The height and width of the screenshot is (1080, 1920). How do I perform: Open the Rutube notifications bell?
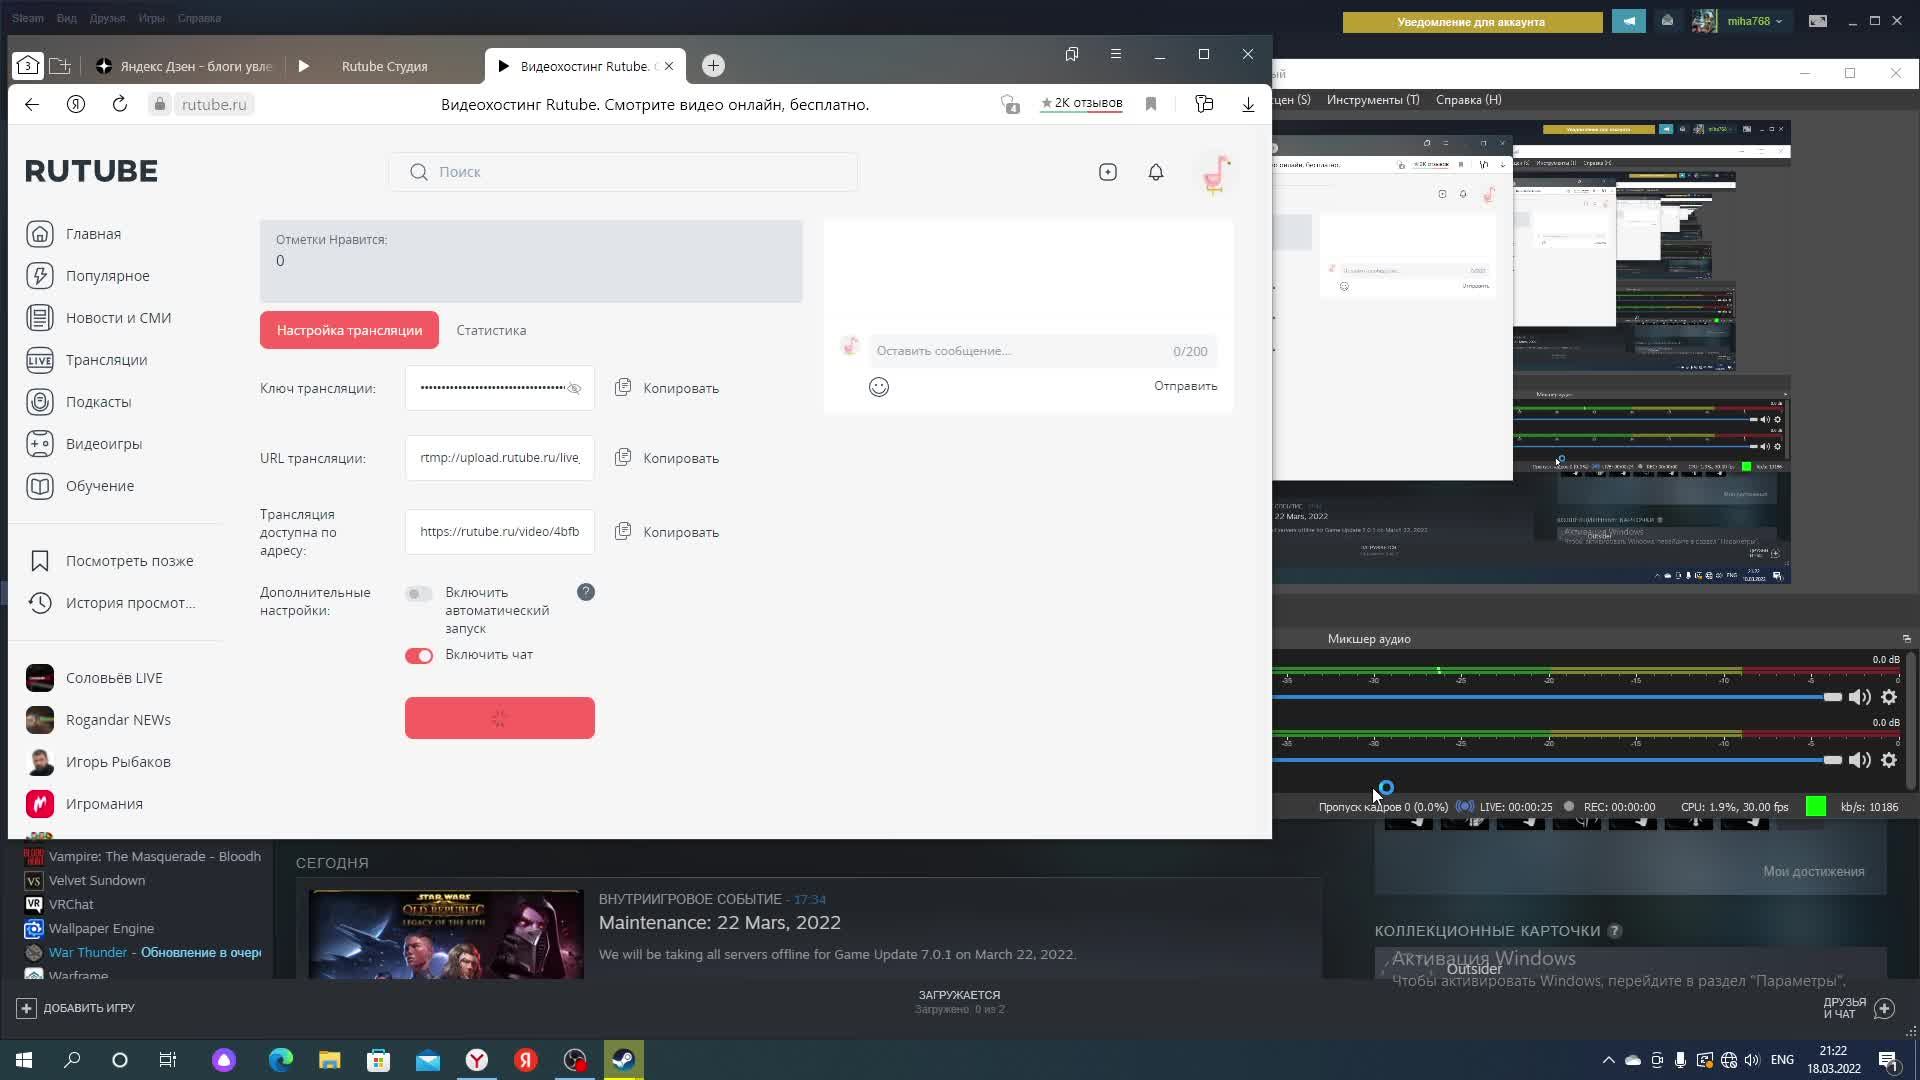pos(1155,172)
